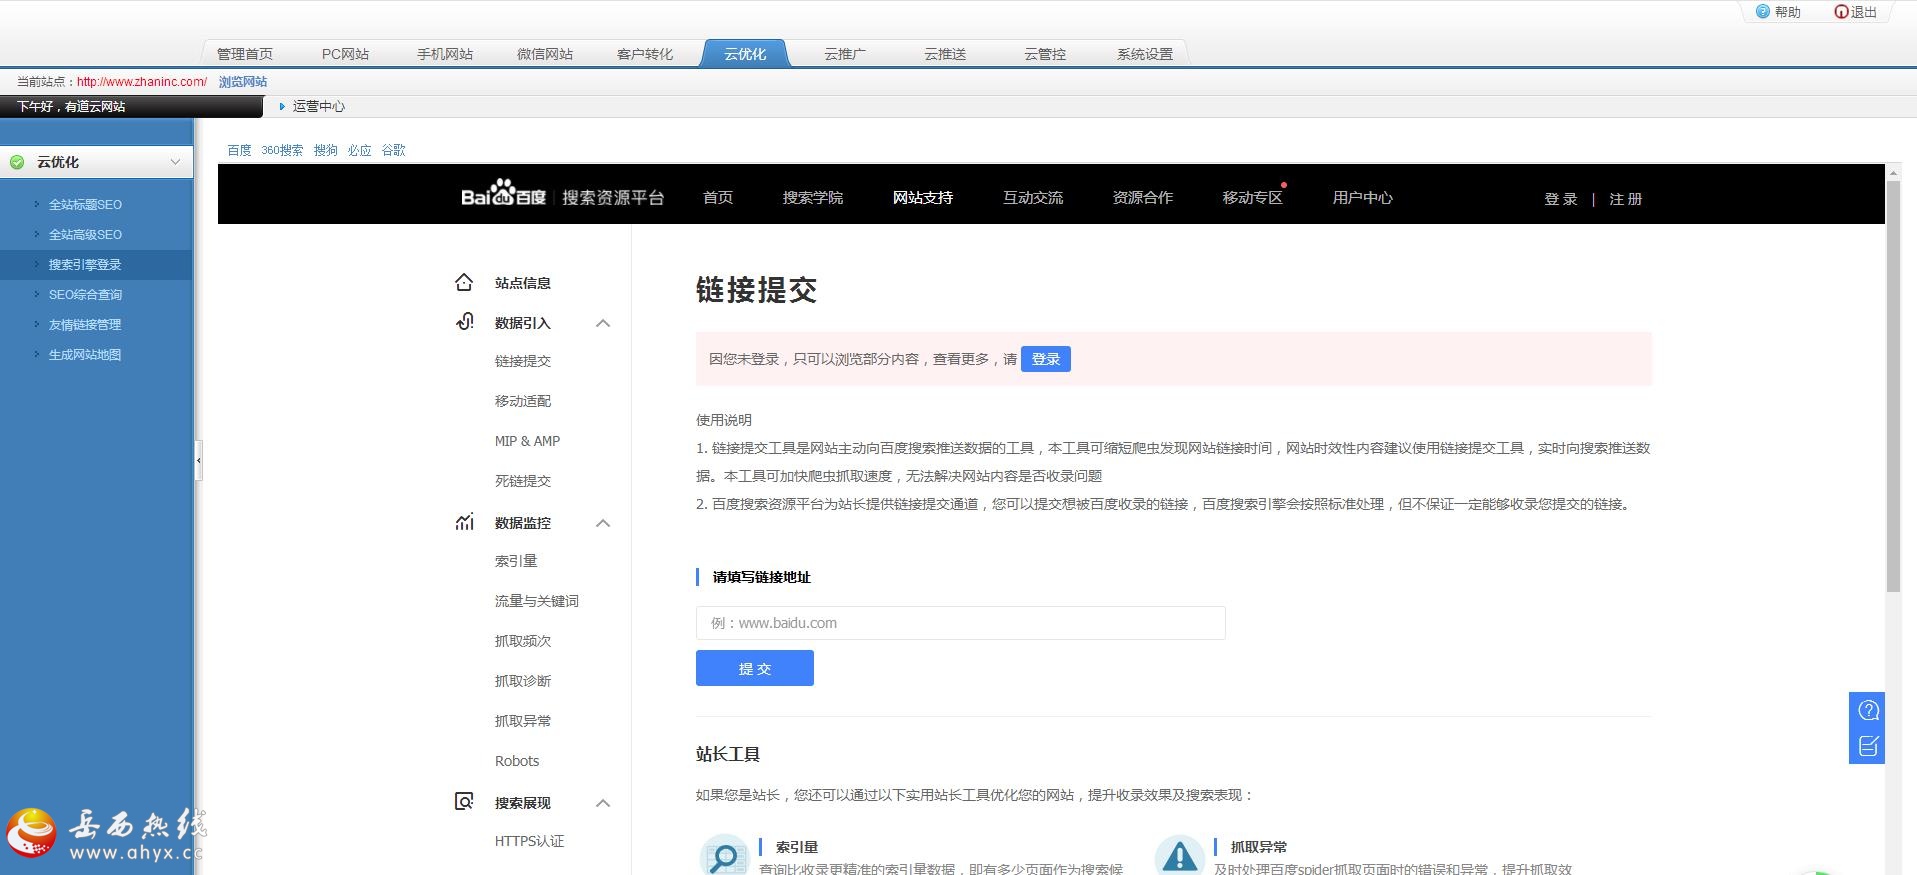Collapse the left sidebar using the splitter arrow
The image size is (1917, 875).
(199, 461)
